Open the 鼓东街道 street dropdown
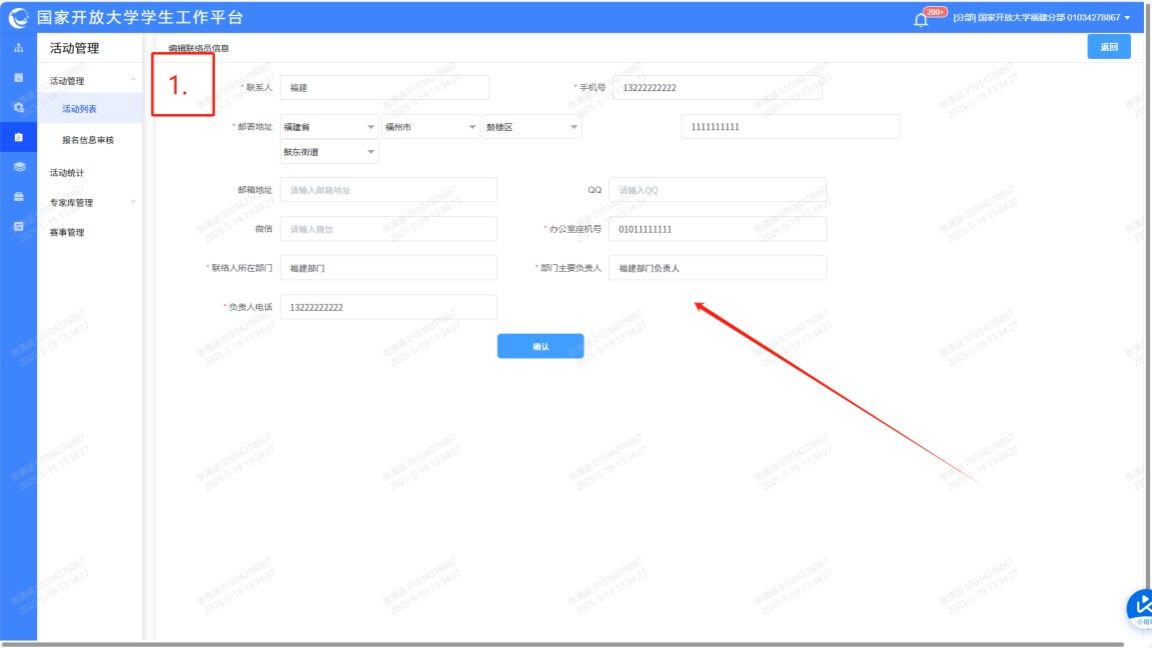Viewport: 1152px width, 648px height. (329, 152)
